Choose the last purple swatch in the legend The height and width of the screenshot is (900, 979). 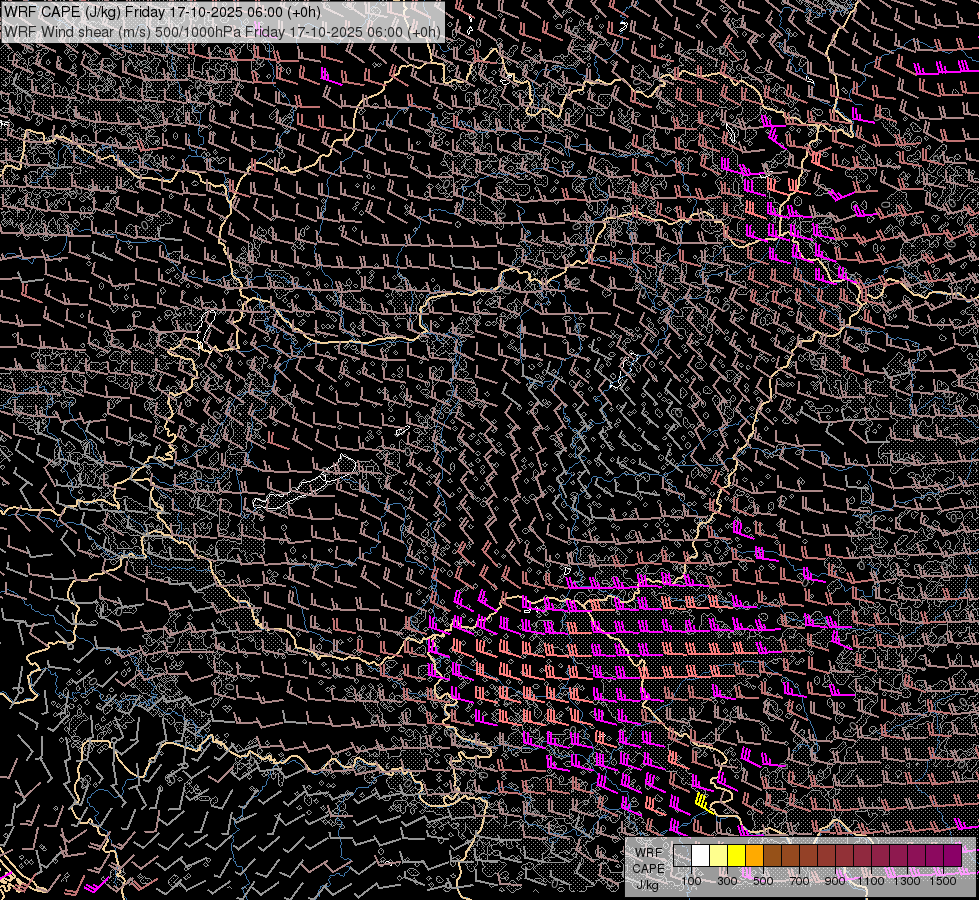pyautogui.click(x=952, y=855)
